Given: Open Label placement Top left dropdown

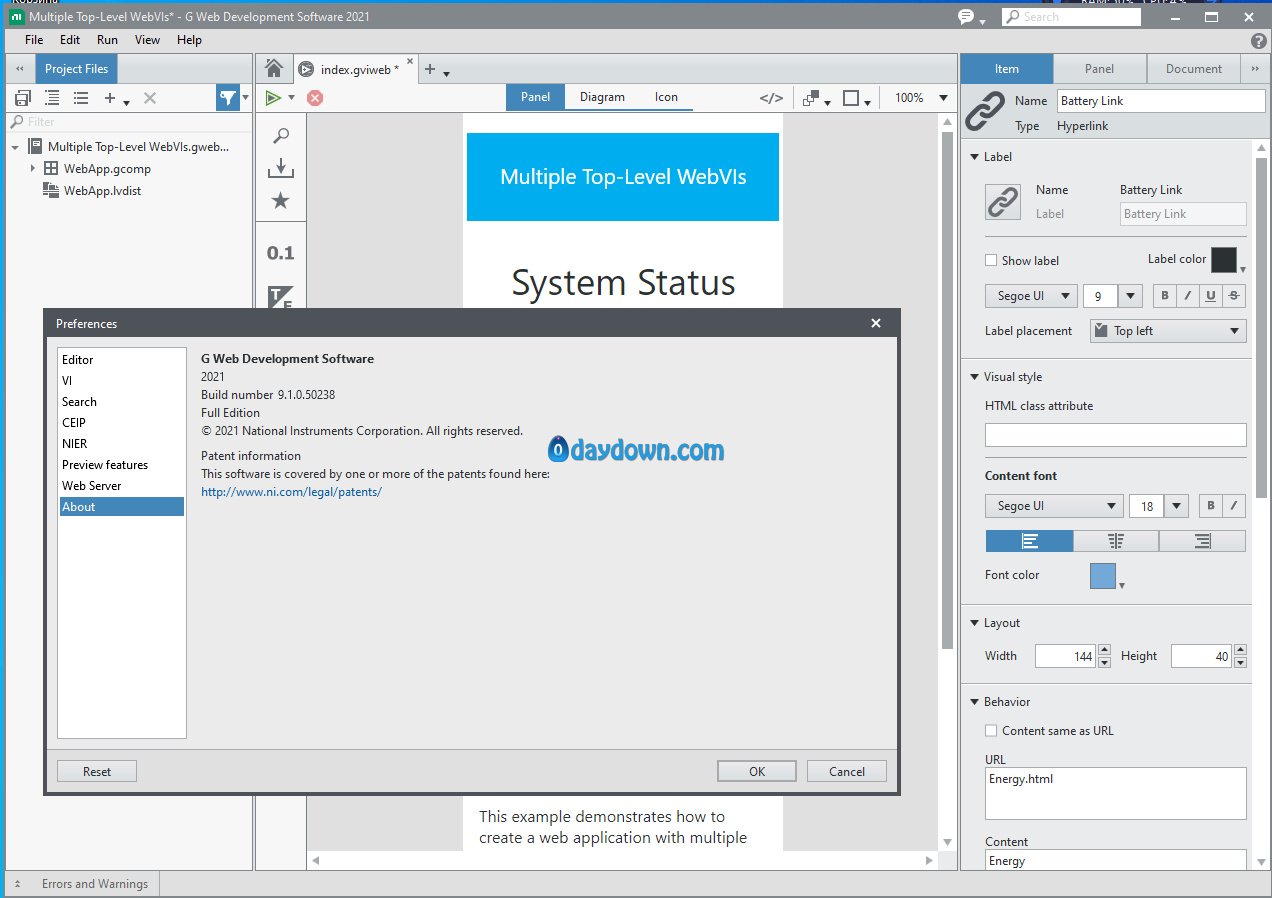Looking at the screenshot, I should coord(1168,331).
